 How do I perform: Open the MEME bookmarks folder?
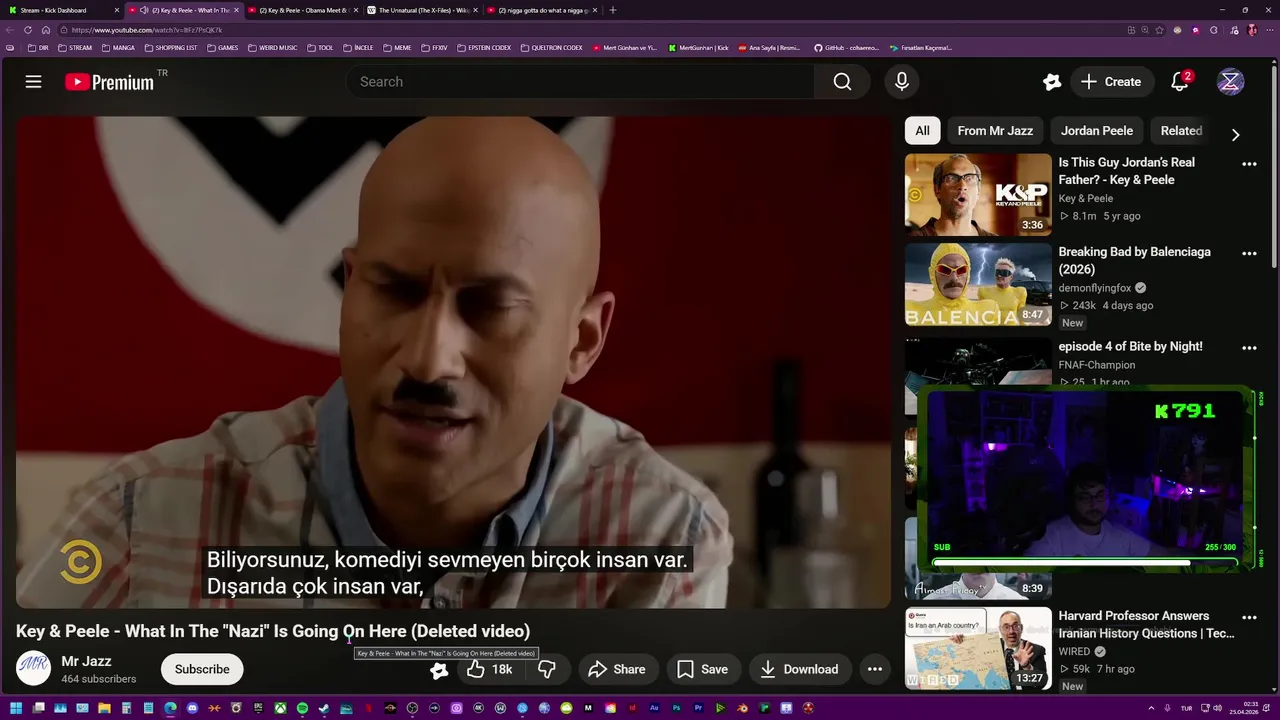click(x=397, y=48)
